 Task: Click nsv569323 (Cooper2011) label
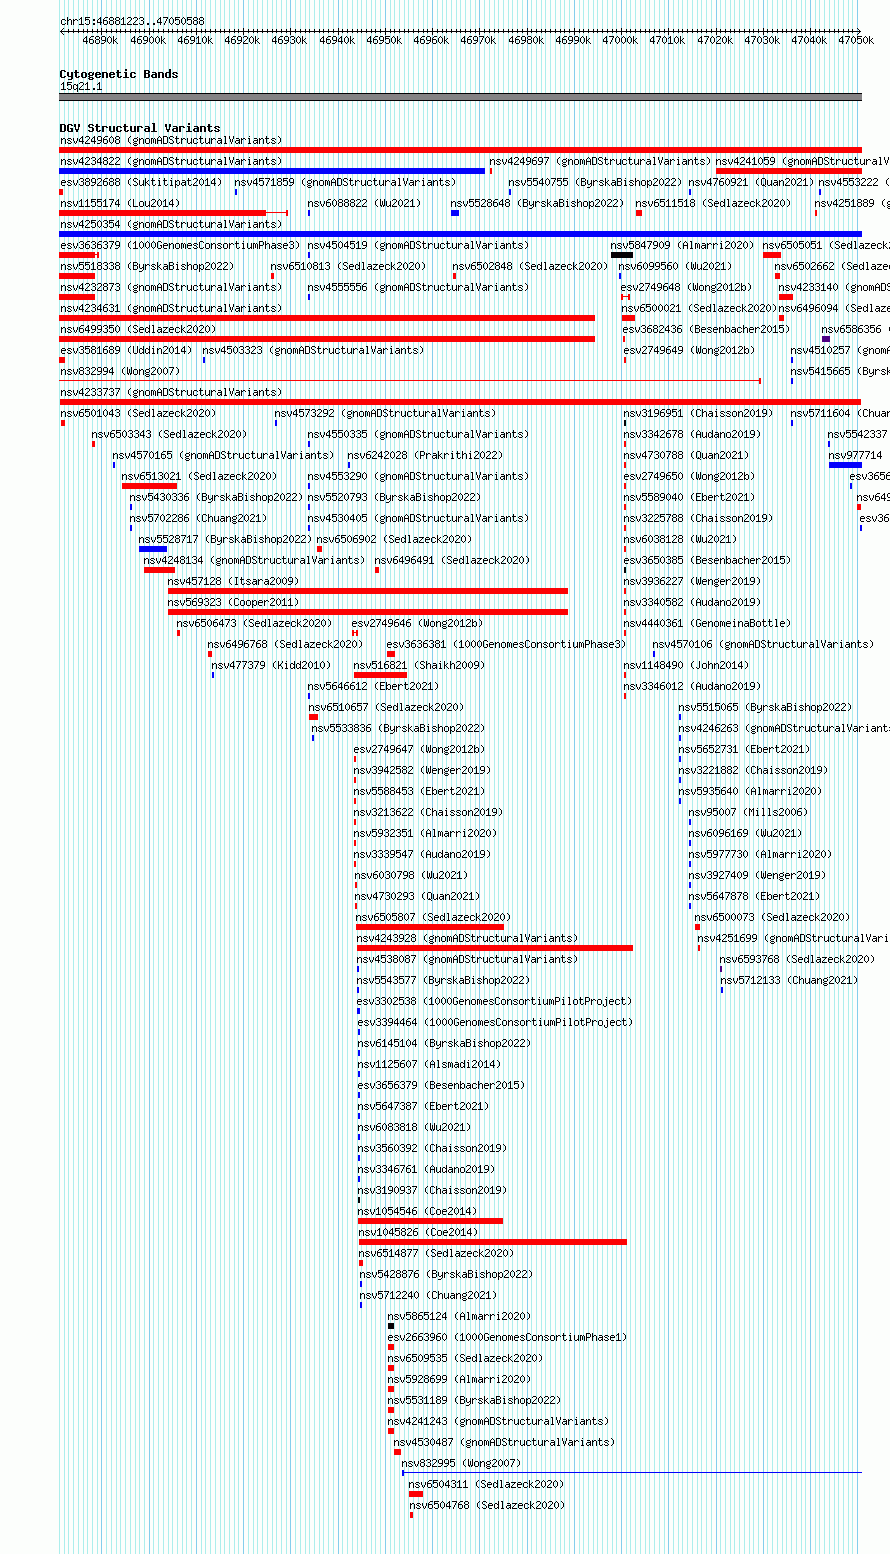point(233,602)
